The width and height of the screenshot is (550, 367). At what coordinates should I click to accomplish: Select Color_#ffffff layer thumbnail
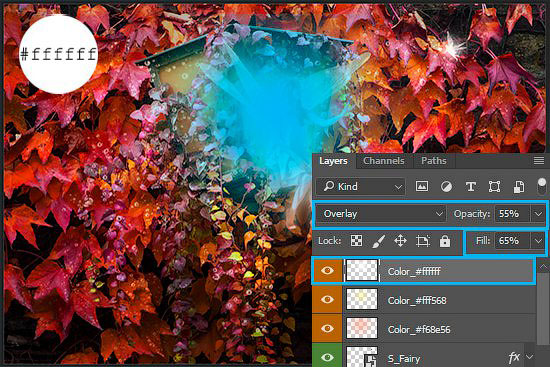pyautogui.click(x=362, y=271)
